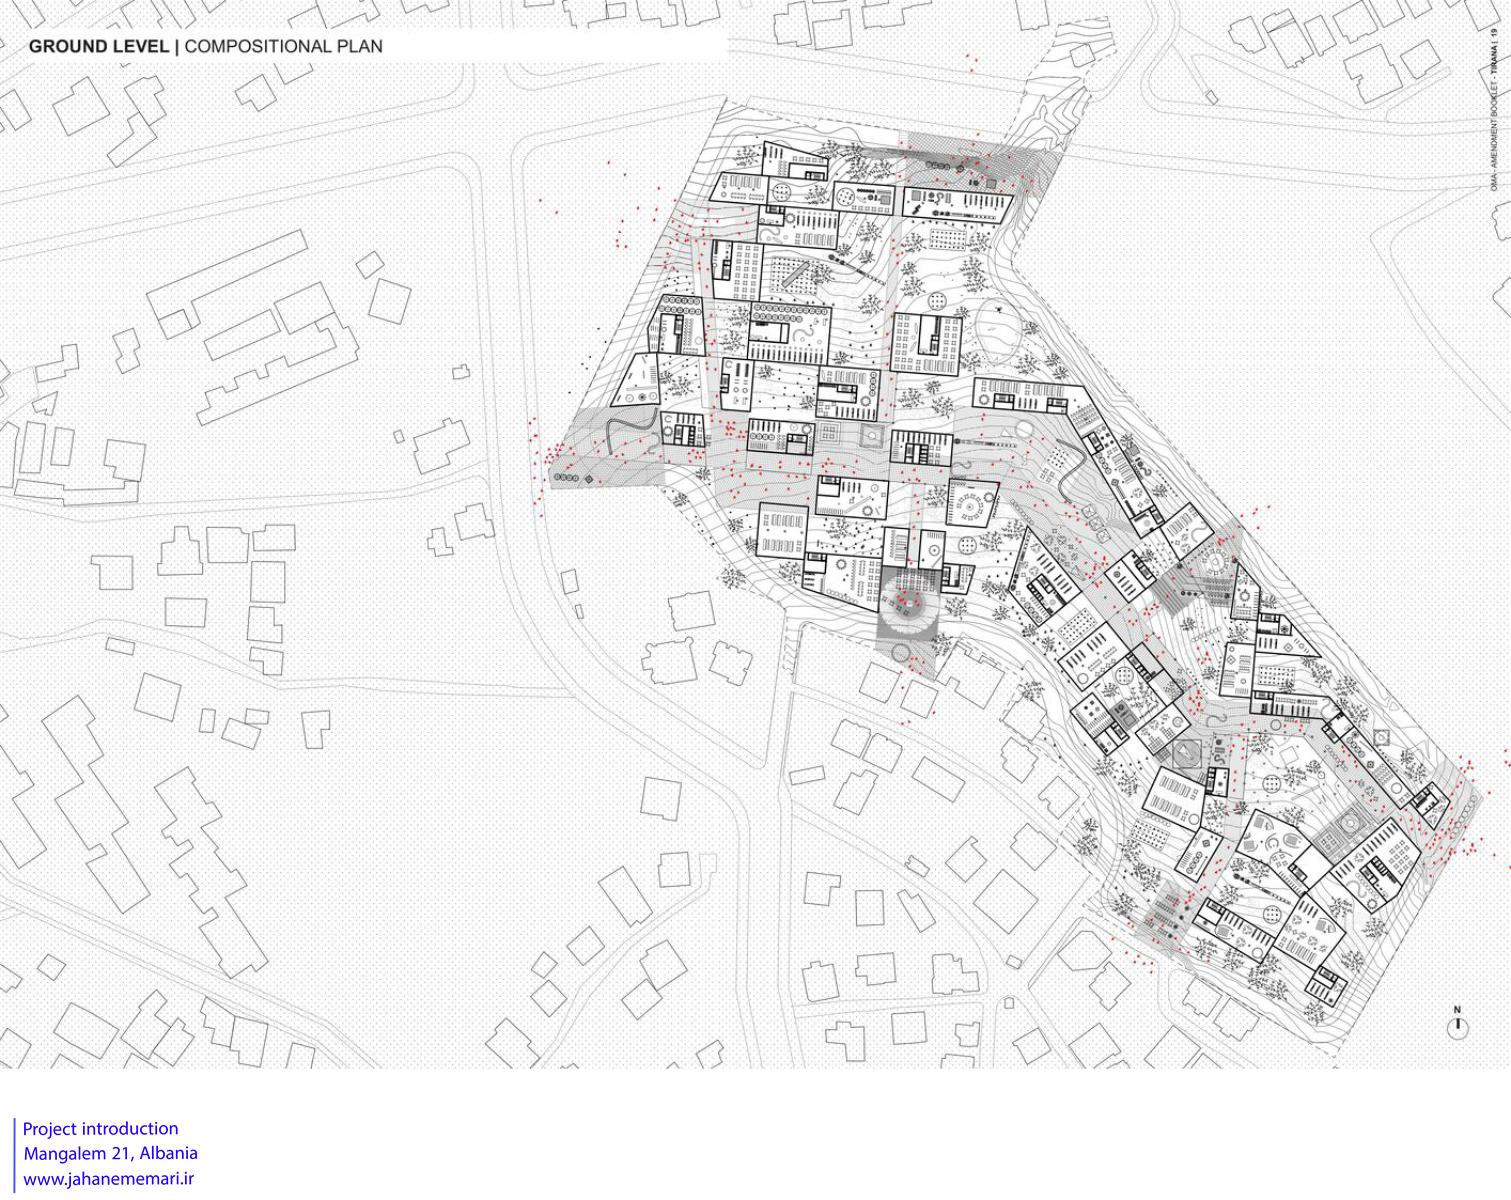1511x1200 pixels.
Task: Click the north arrow compass symbol
Action: (1457, 1025)
